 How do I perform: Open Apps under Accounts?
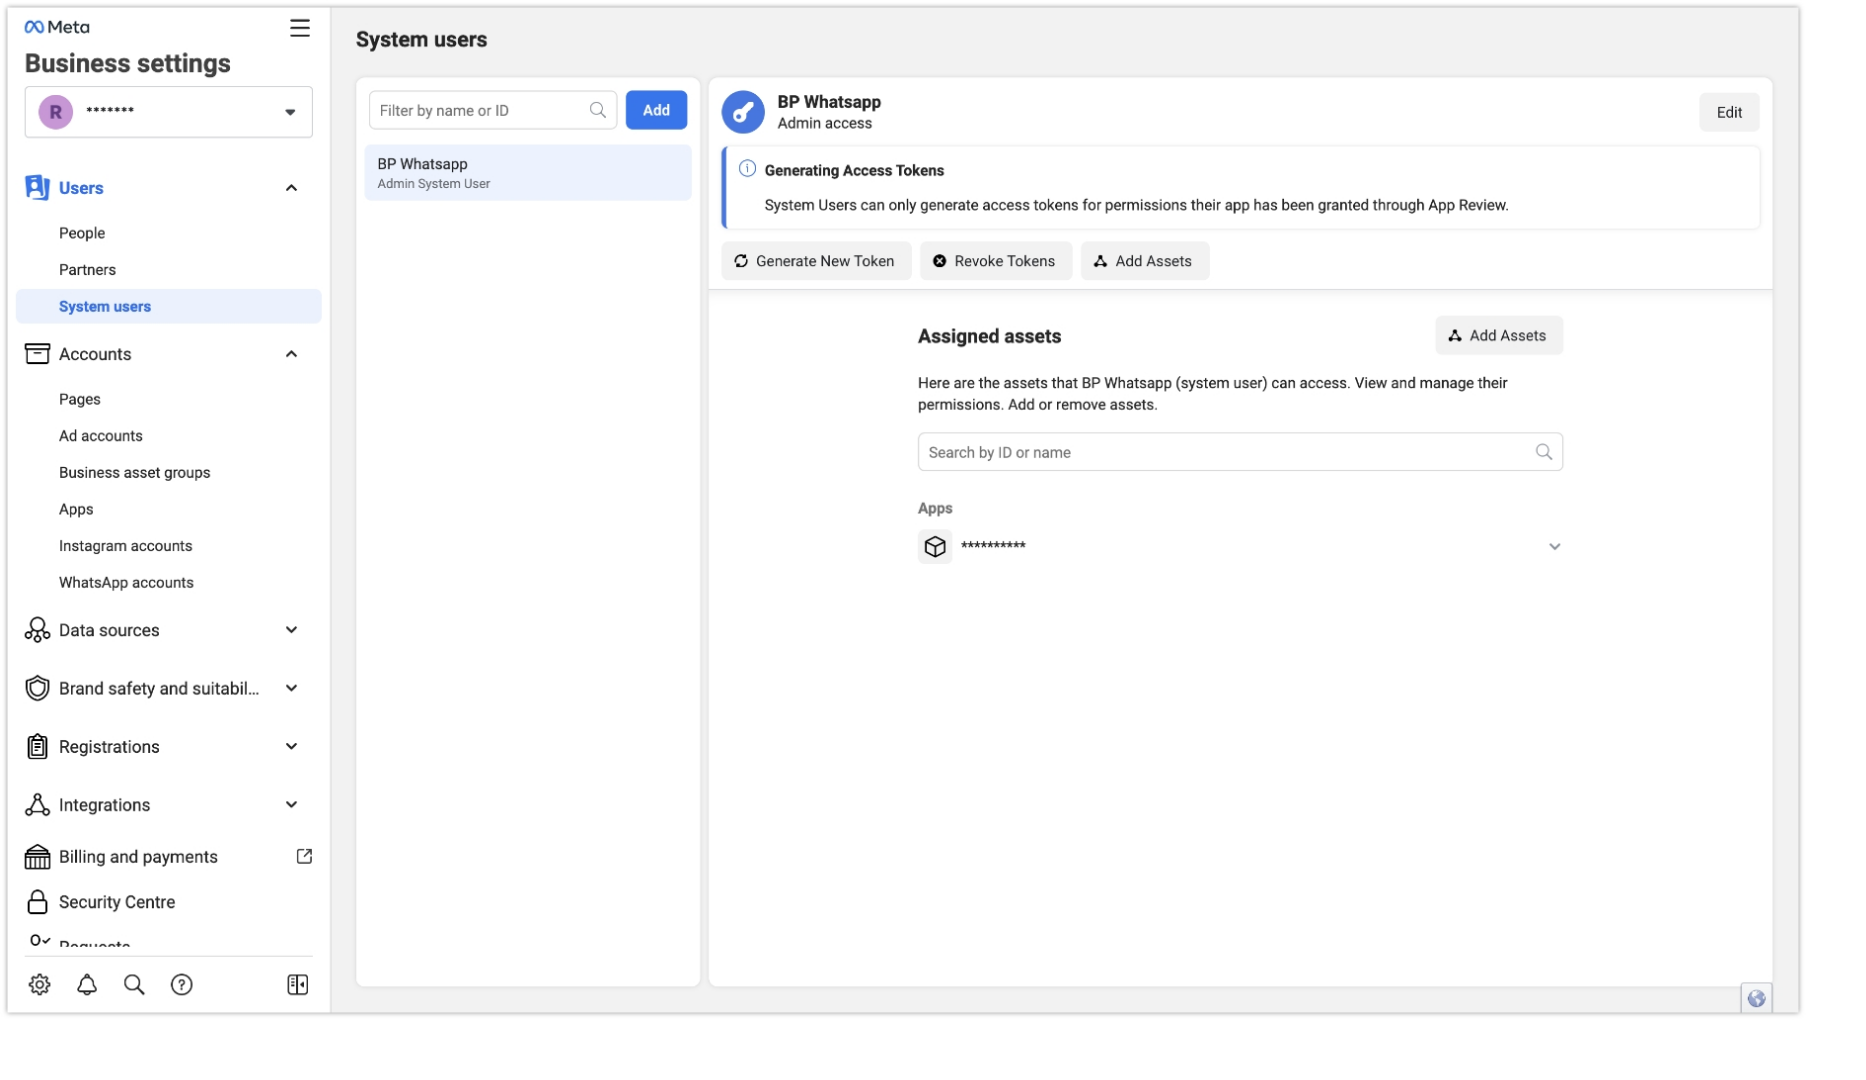click(76, 509)
